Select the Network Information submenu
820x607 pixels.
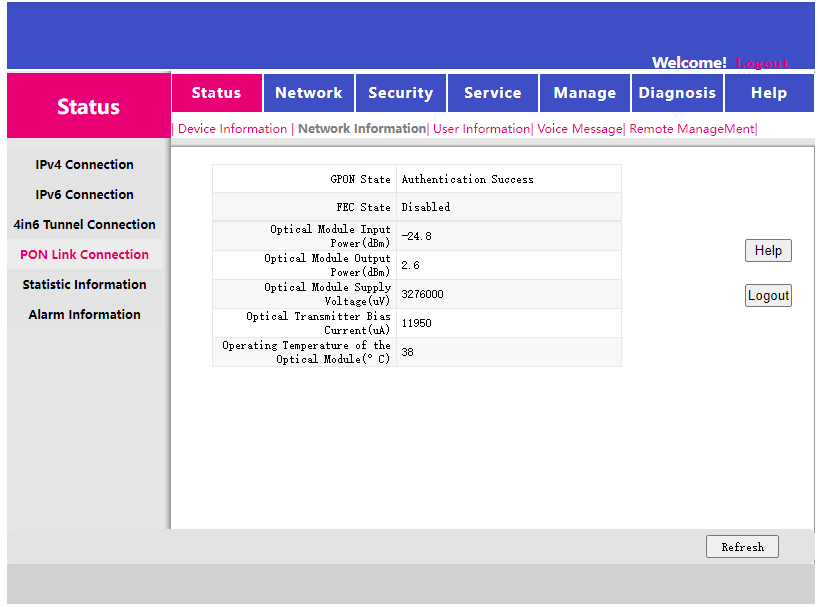[362, 129]
